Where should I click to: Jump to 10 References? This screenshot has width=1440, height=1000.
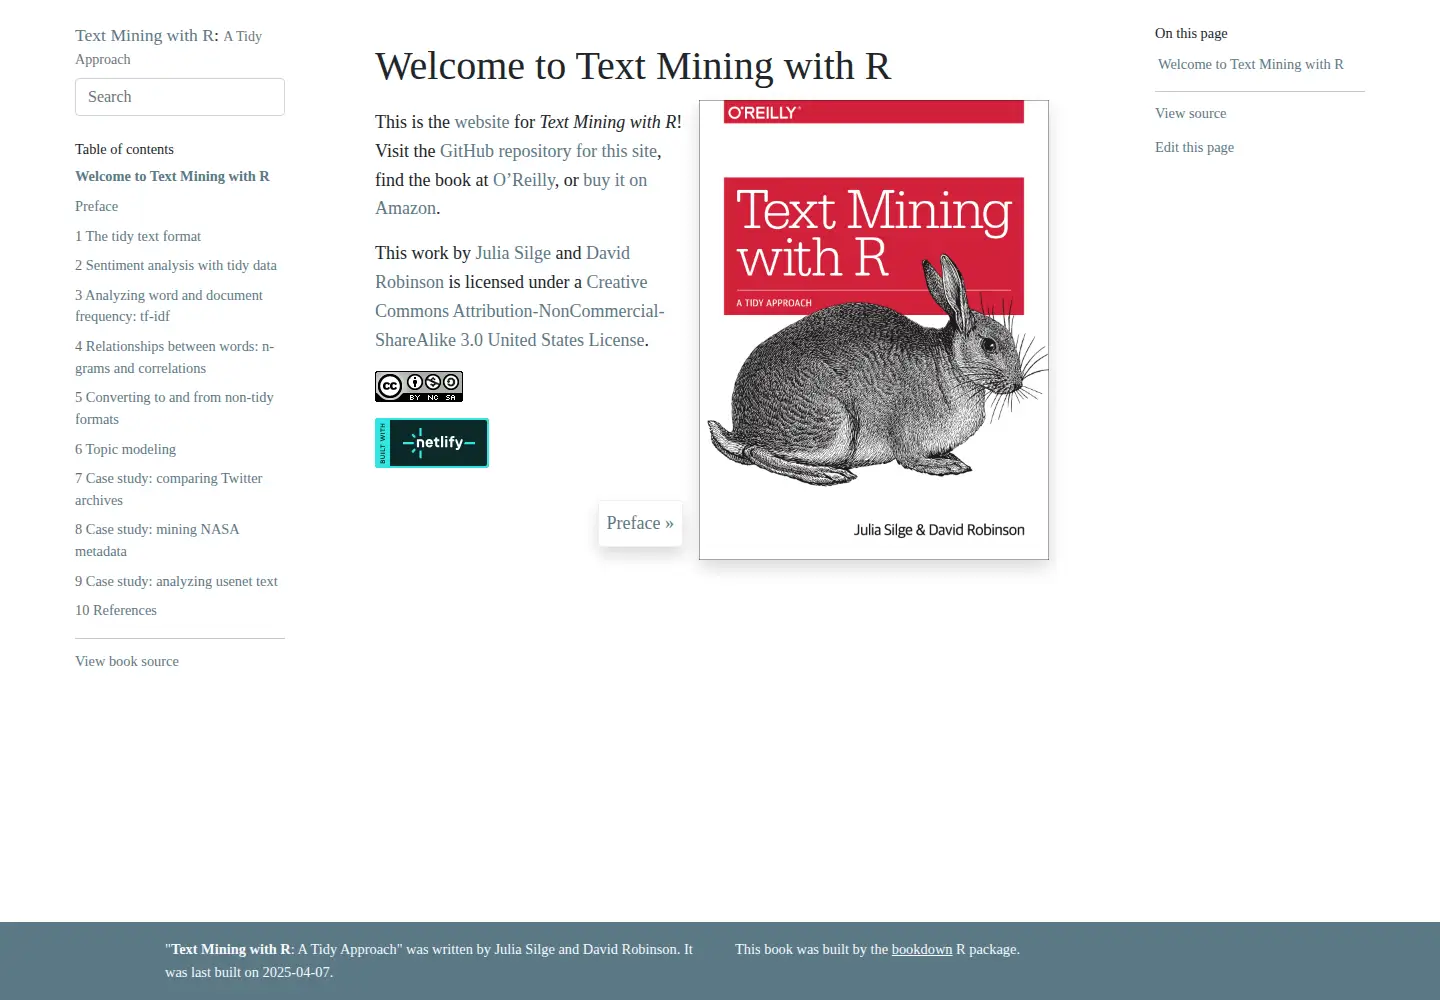[x=116, y=610]
